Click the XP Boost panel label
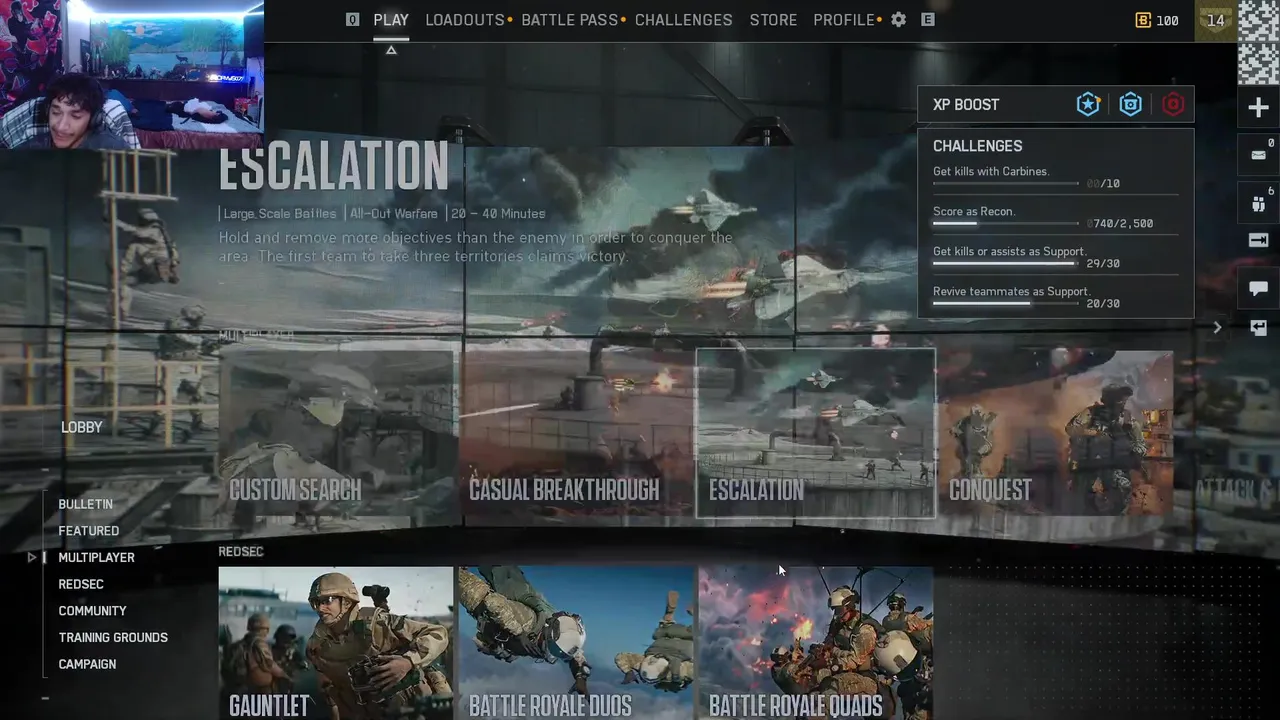The height and width of the screenshot is (720, 1280). point(966,105)
